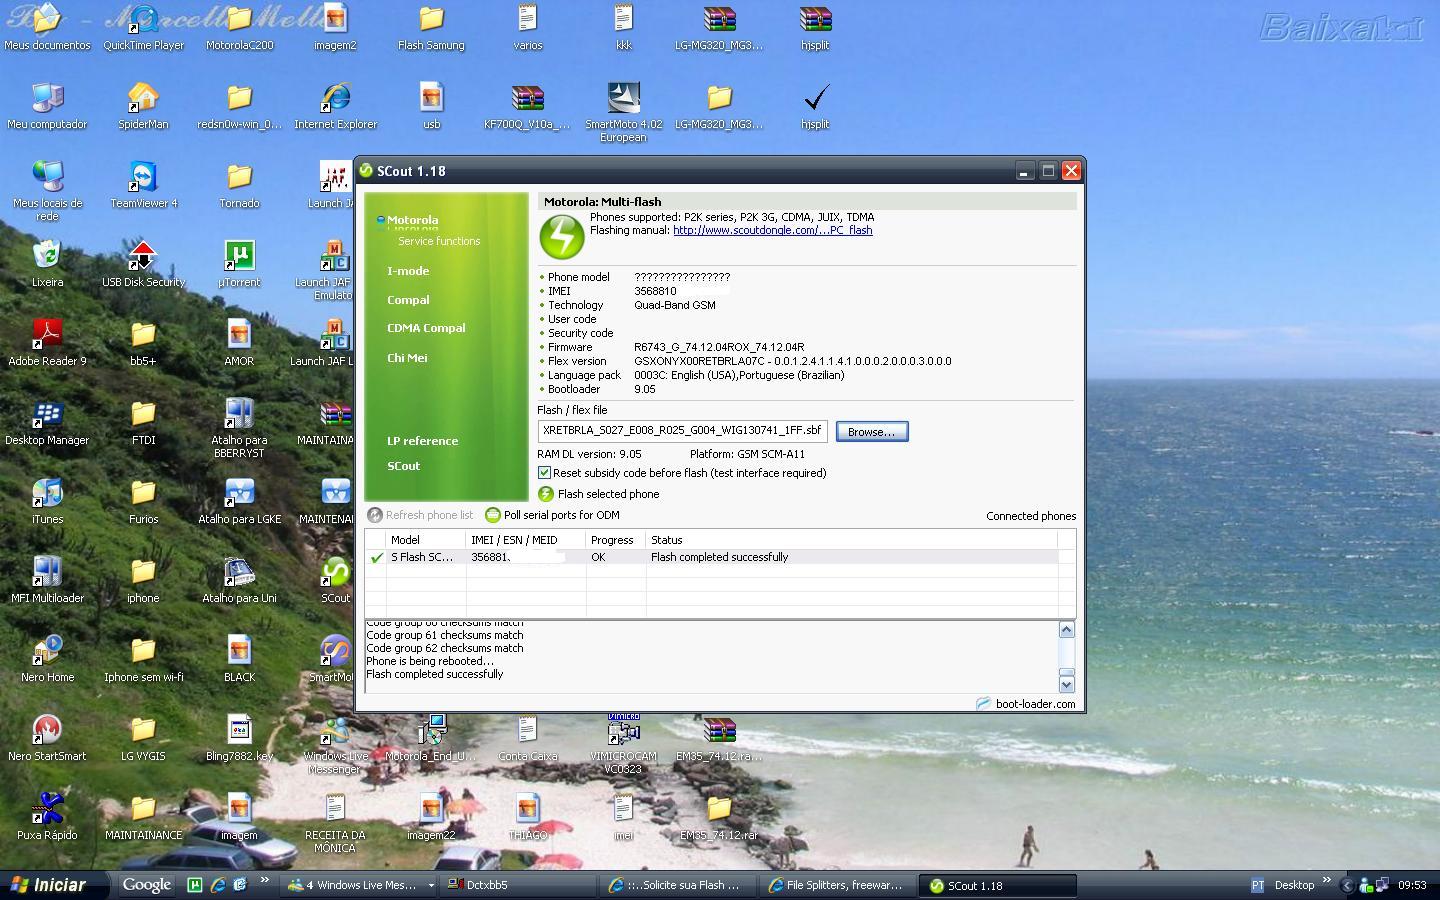Image resolution: width=1440 pixels, height=900 pixels.
Task: Open Internet Explorer desktop icon
Action: [335, 105]
